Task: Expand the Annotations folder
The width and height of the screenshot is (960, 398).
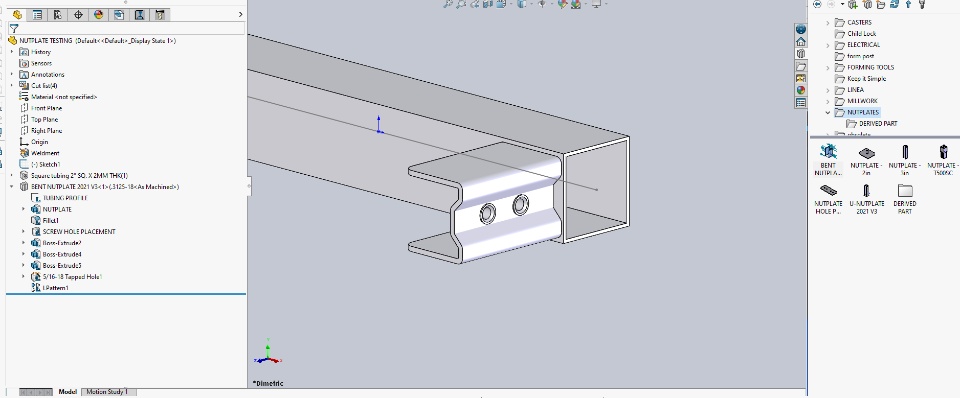Action: click(12, 75)
